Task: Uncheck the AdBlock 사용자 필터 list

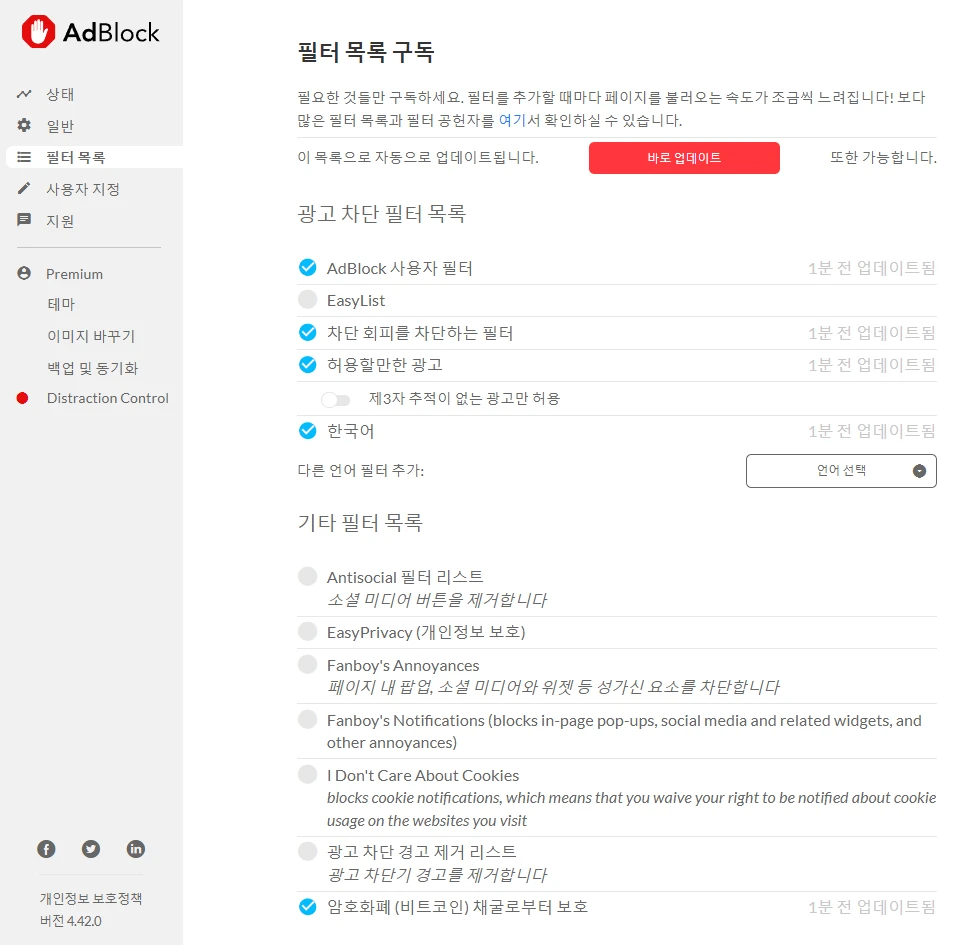Action: click(307, 266)
